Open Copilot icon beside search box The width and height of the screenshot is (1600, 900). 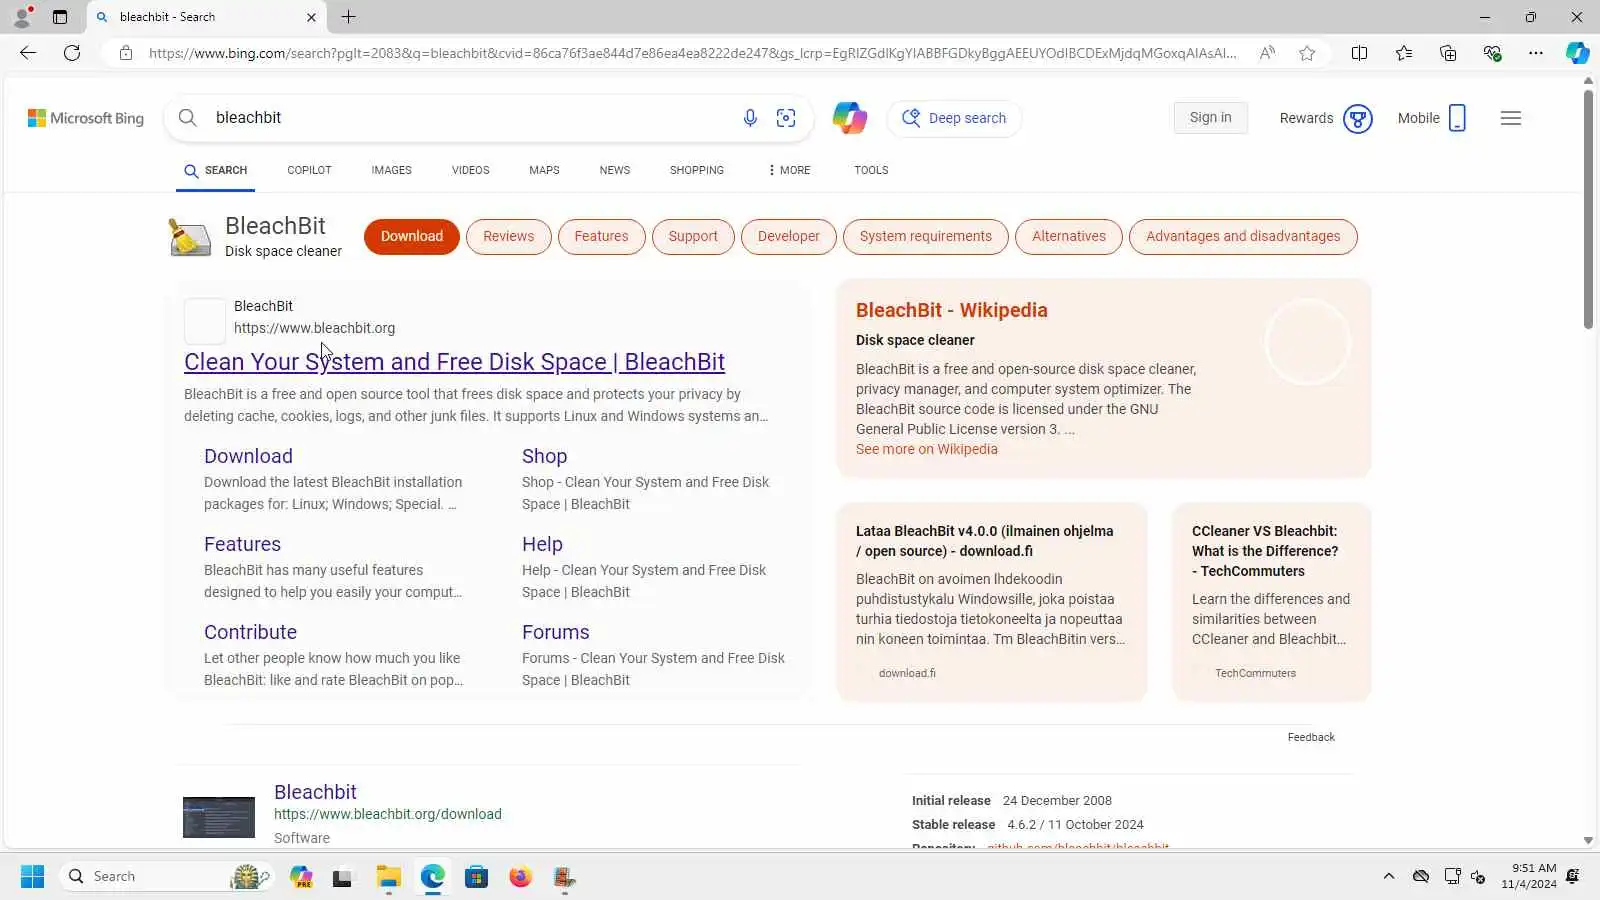click(x=850, y=118)
